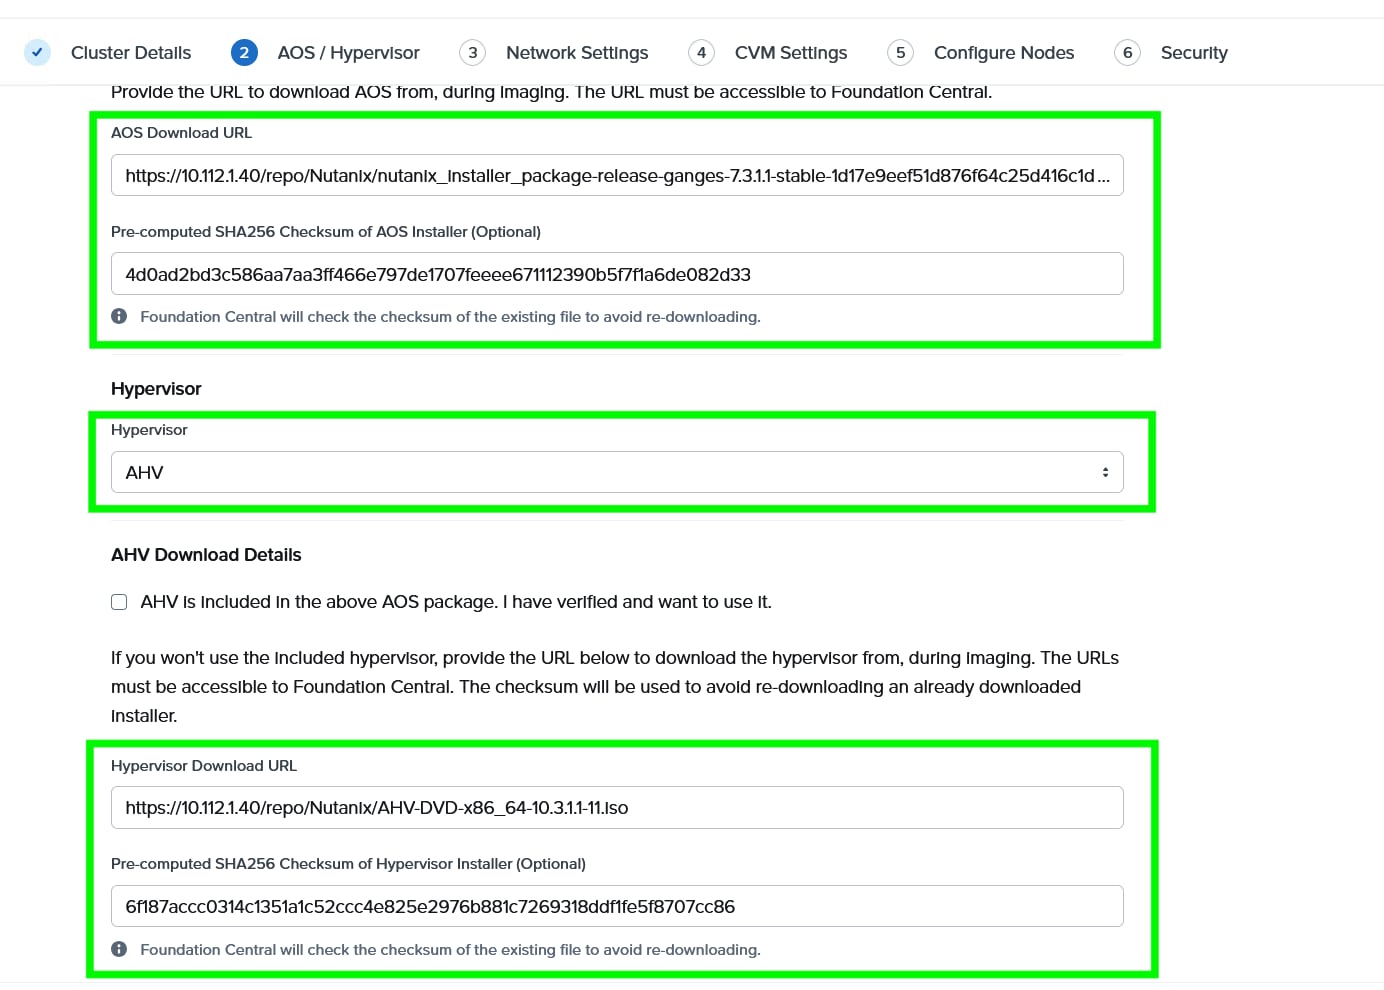
Task: Click the AOS Installer SHA256 checksum field
Action: pos(617,274)
